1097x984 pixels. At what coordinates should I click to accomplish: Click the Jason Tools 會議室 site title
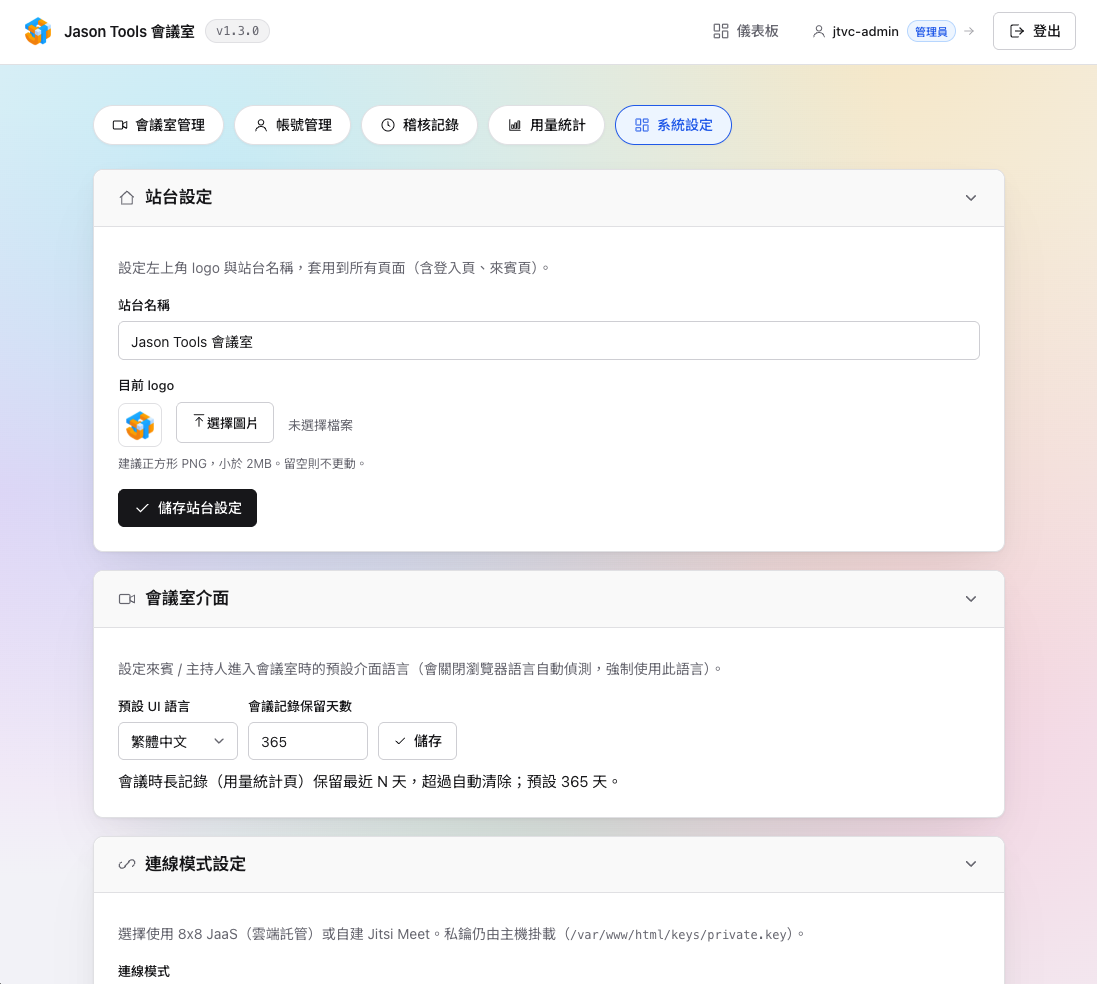(129, 31)
